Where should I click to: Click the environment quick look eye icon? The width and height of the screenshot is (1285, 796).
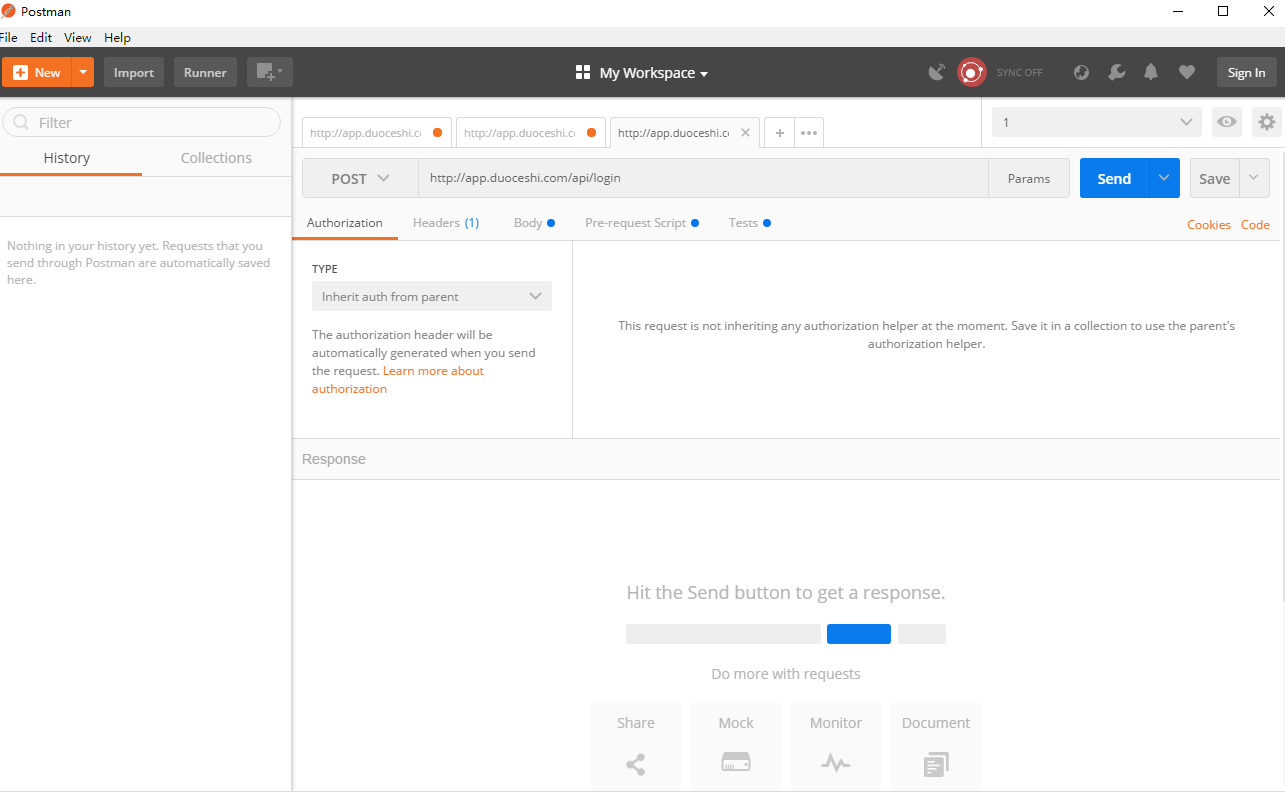(1227, 122)
